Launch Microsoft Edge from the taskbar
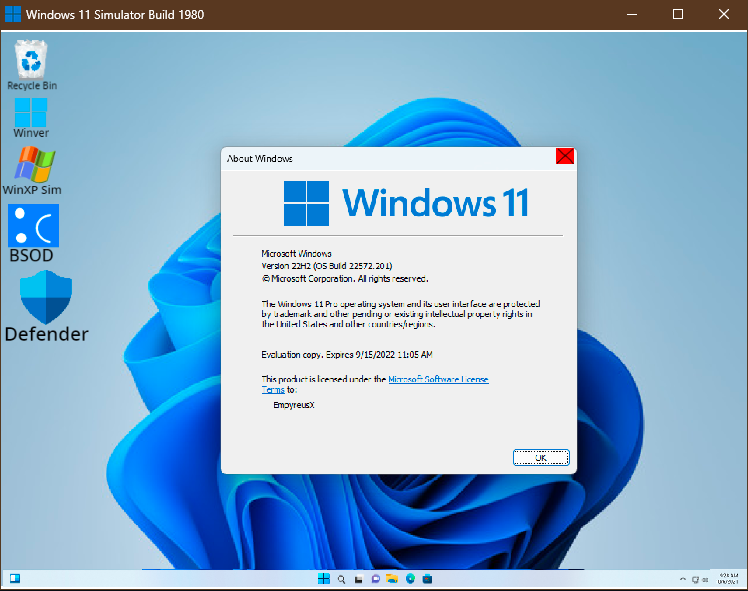The image size is (748, 591). [x=410, y=579]
